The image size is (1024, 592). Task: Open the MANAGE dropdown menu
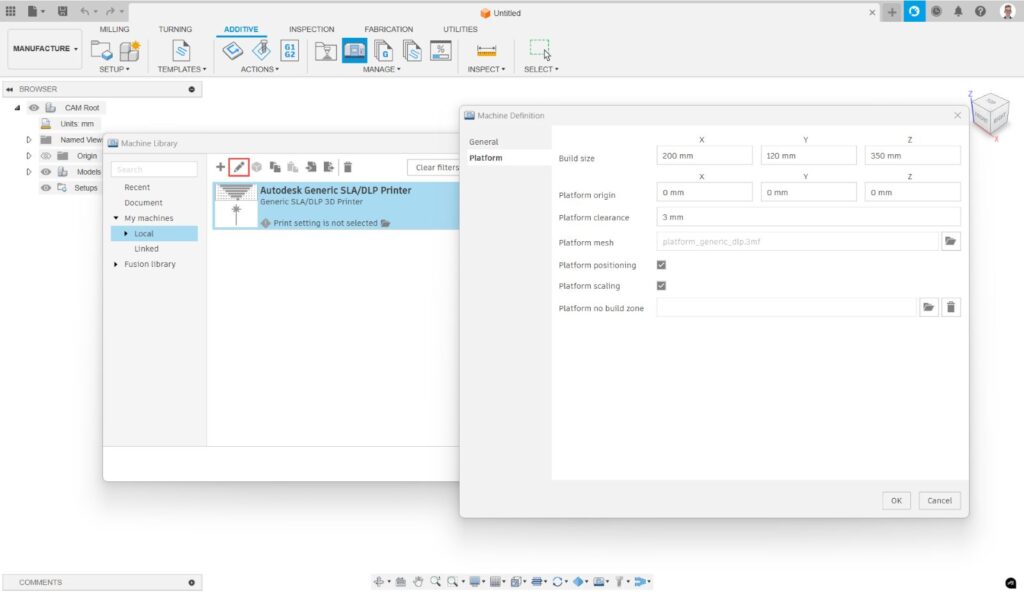click(381, 69)
